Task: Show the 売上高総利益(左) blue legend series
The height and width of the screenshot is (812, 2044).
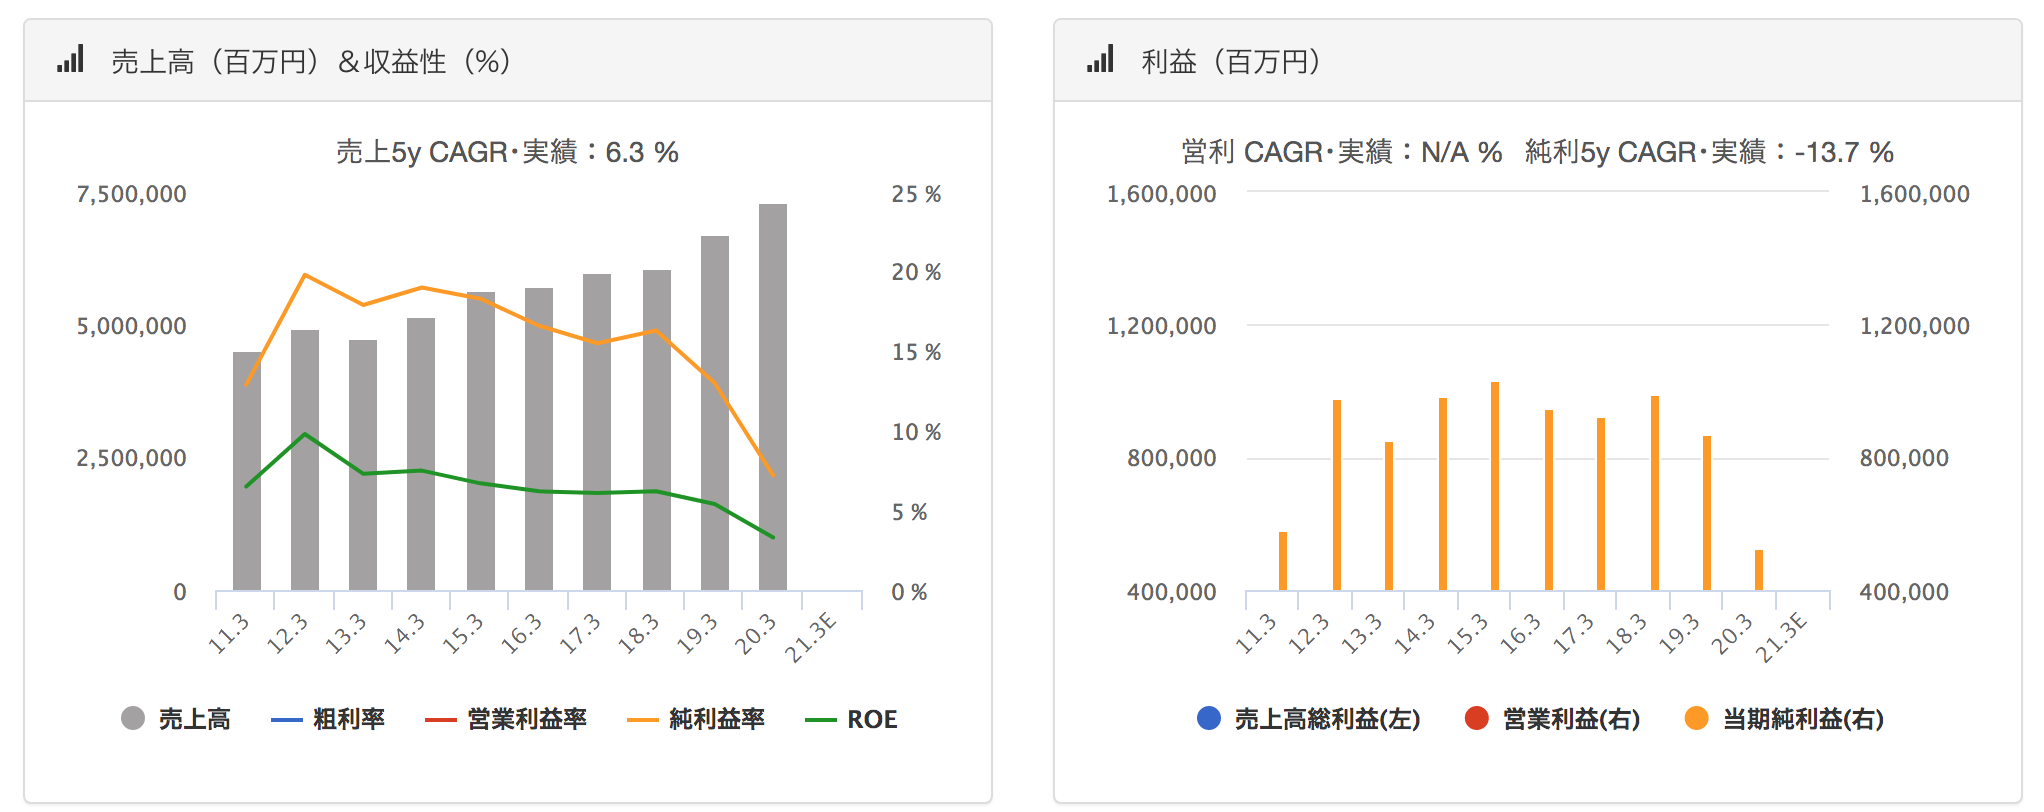Action: pos(1308,719)
